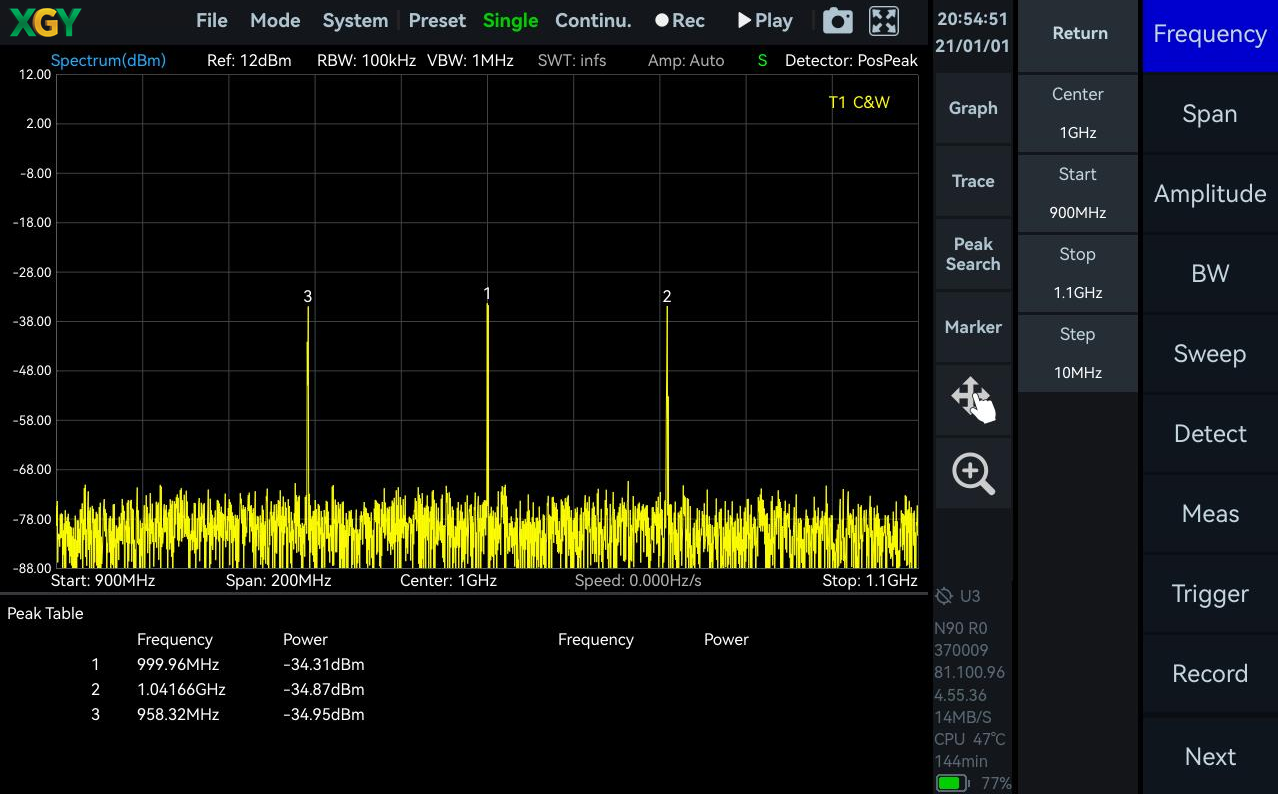Select the 1.04166GHz peak table row
The image size is (1278, 794).
(x=228, y=689)
